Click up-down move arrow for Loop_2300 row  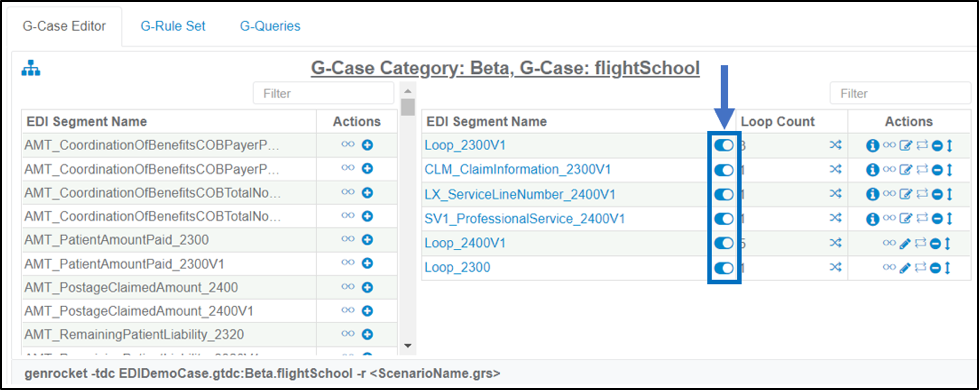click(948, 268)
